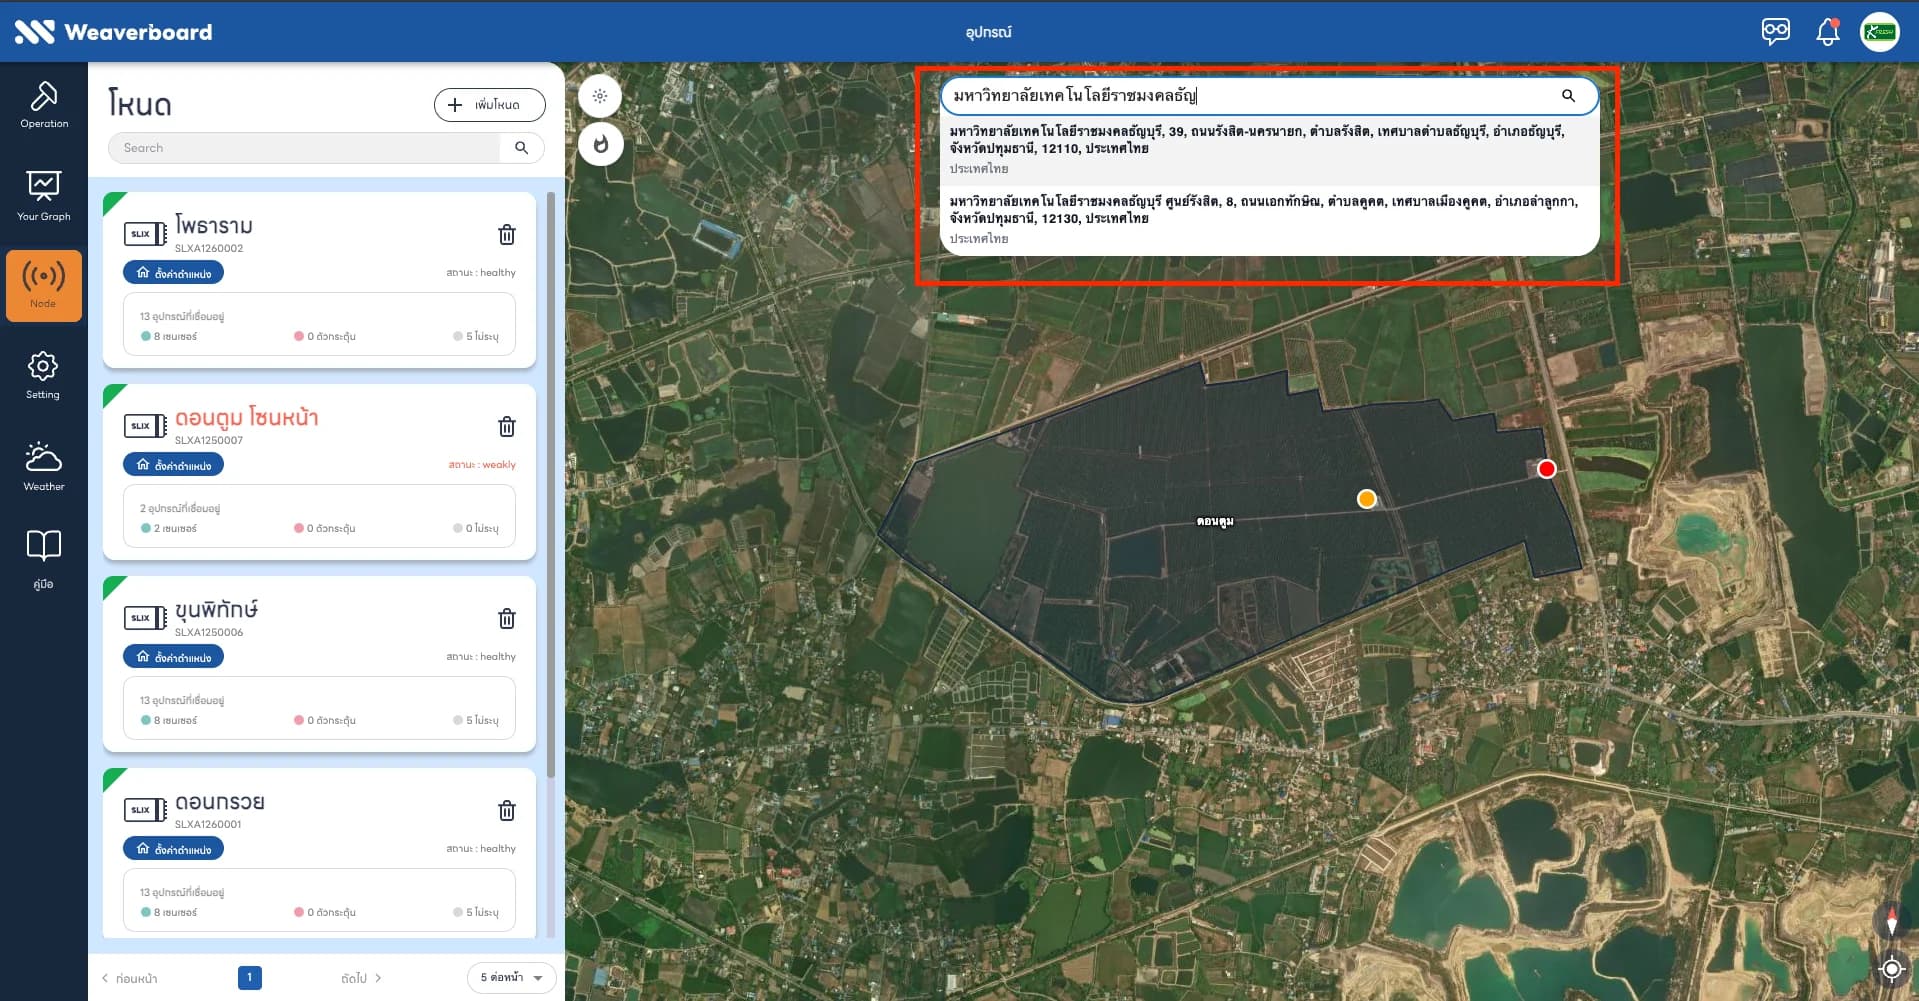
Task: Open the โพธาราม node title
Action: coord(214,225)
